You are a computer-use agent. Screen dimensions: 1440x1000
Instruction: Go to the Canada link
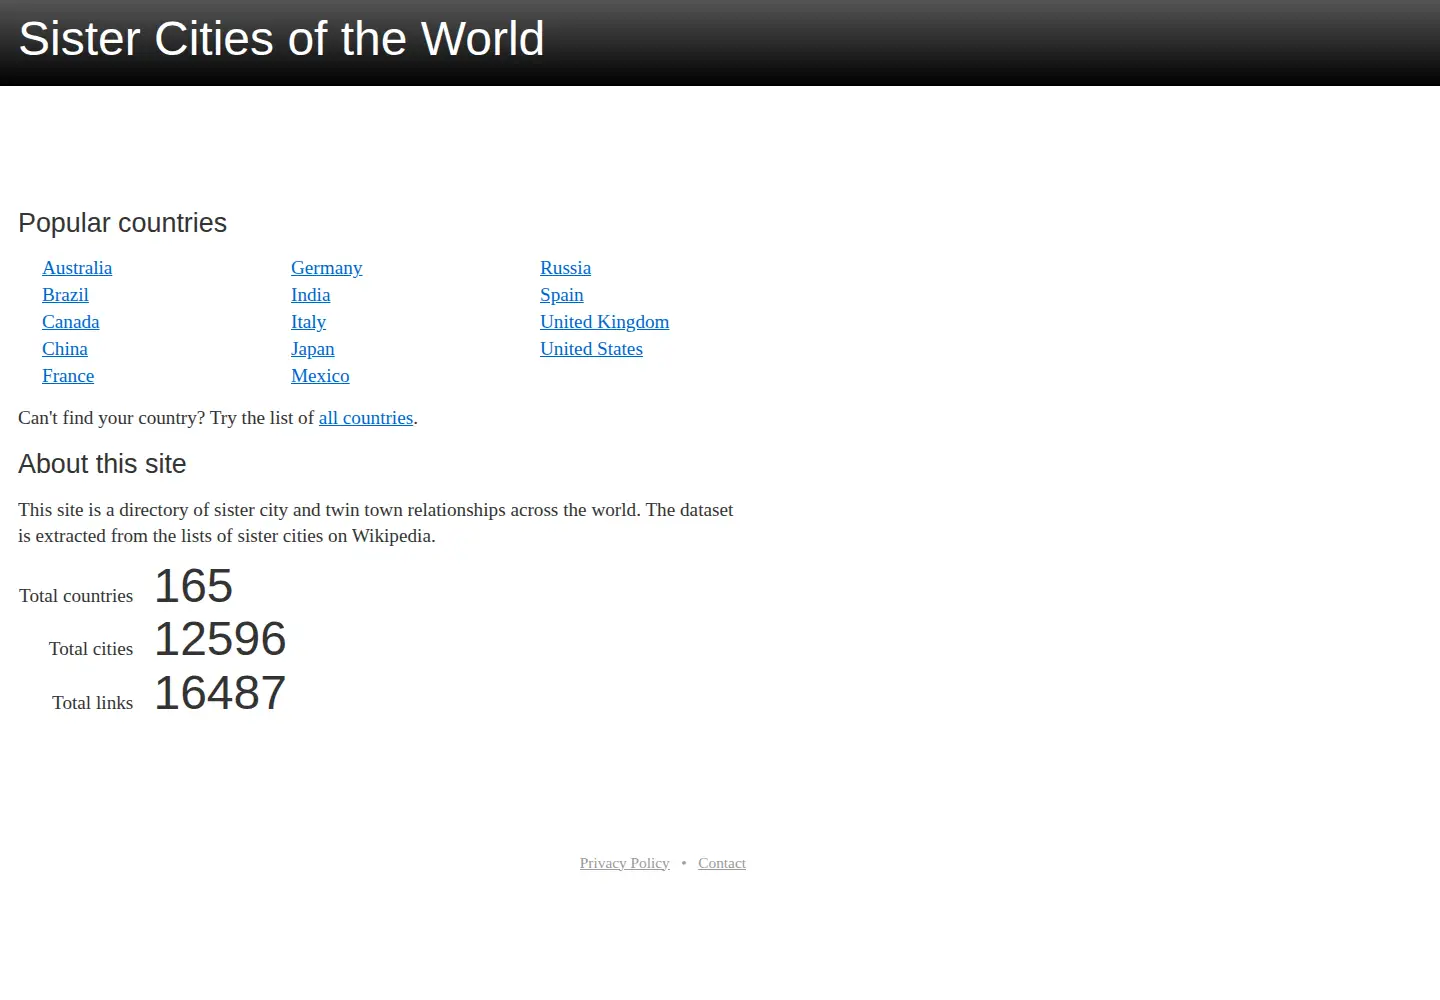pyautogui.click(x=70, y=322)
